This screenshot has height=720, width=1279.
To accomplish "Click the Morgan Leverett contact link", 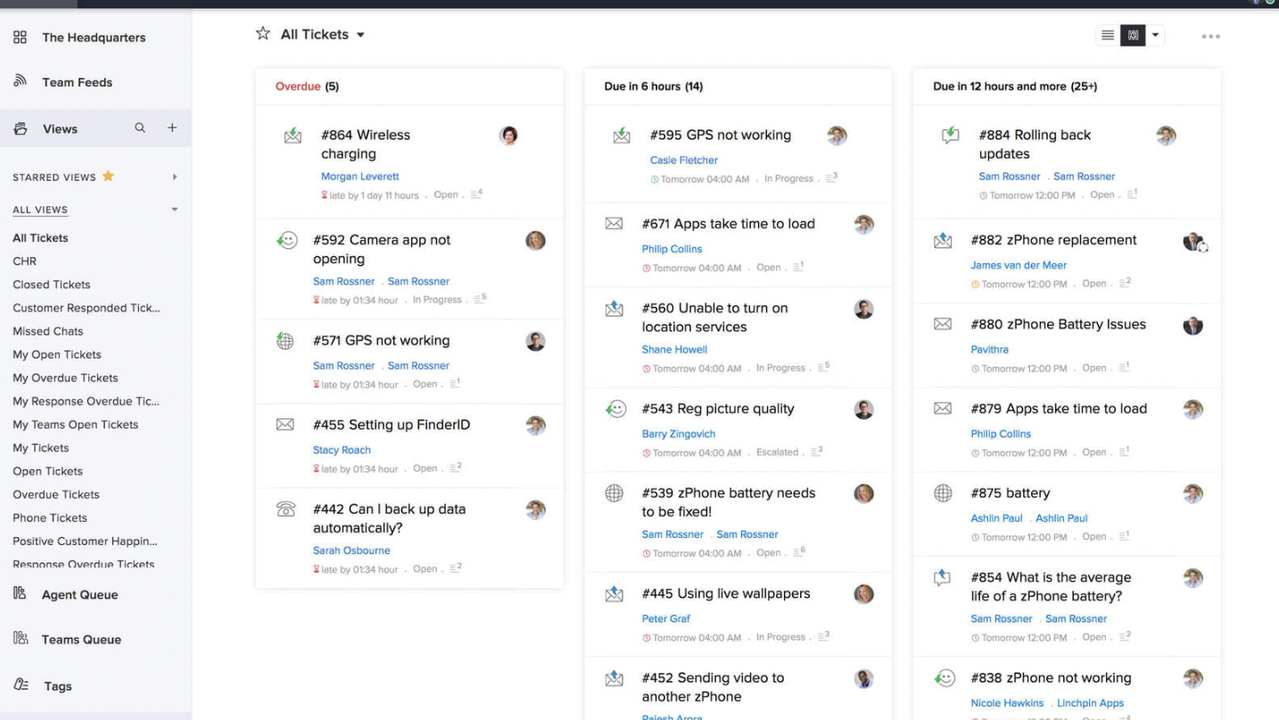I will coord(360,176).
